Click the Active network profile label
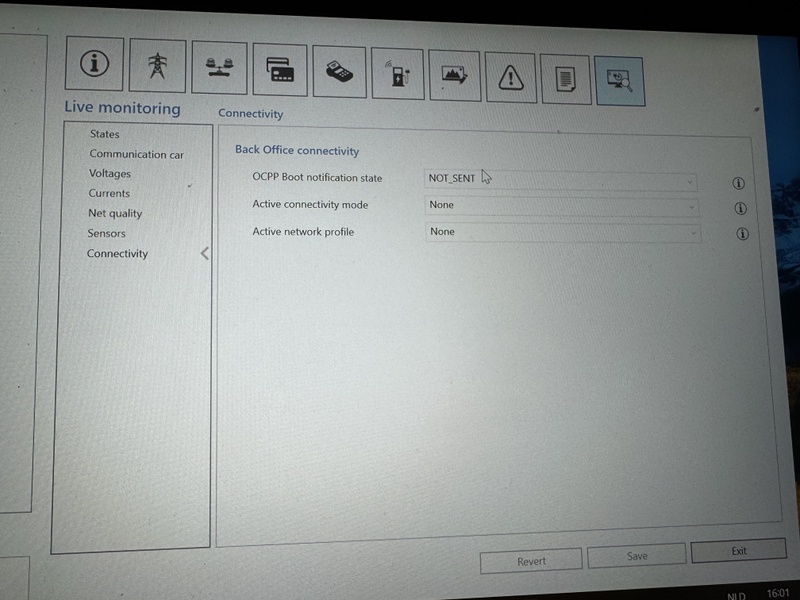The width and height of the screenshot is (800, 600). pos(303,232)
